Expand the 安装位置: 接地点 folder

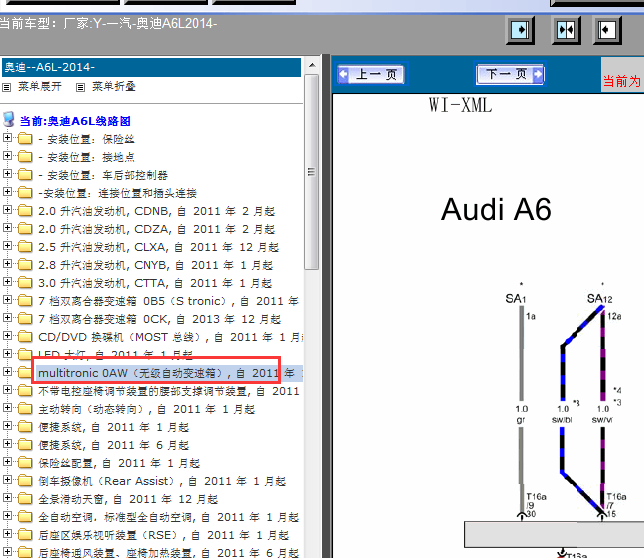[7, 156]
